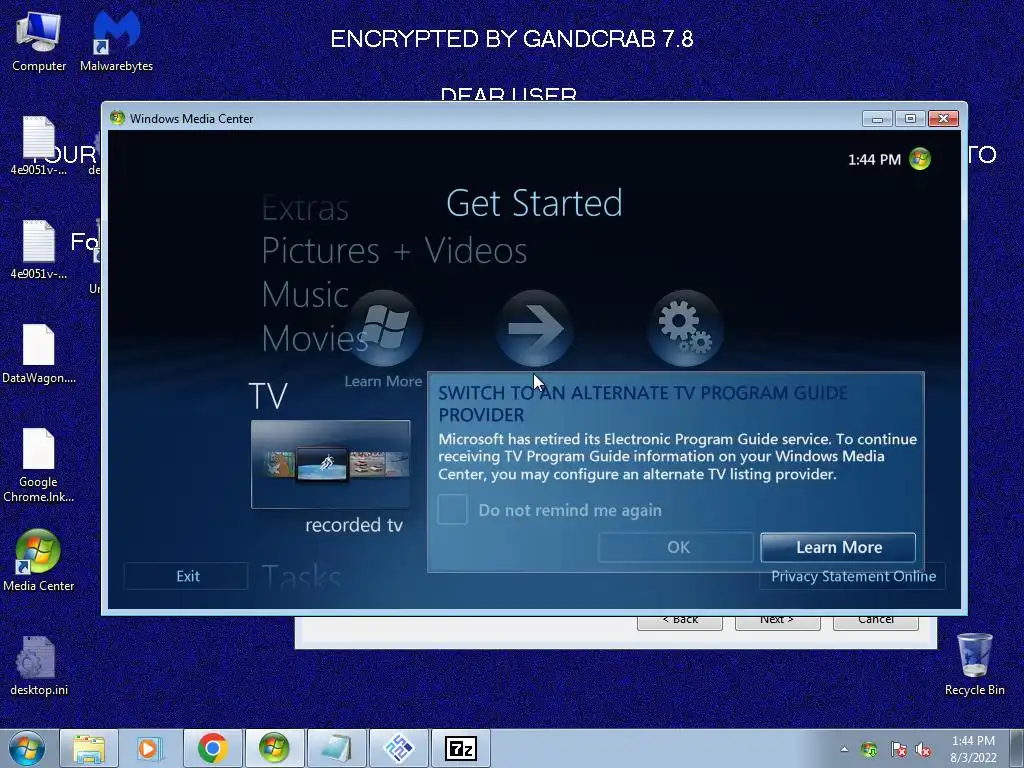Select the Movies menu strip
Viewport: 1024px width, 768px height.
[315, 338]
